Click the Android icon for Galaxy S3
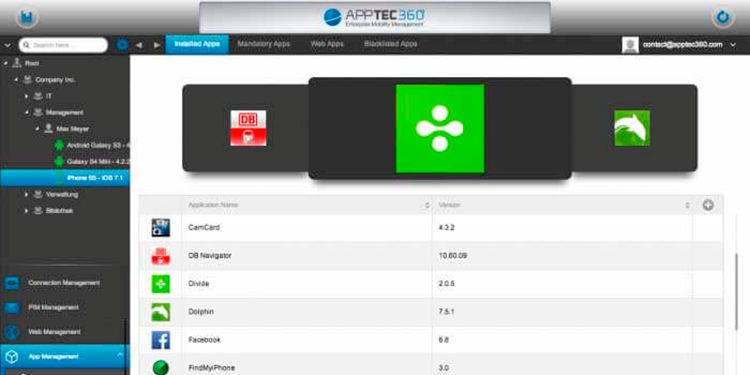The image size is (750, 375). 59,145
